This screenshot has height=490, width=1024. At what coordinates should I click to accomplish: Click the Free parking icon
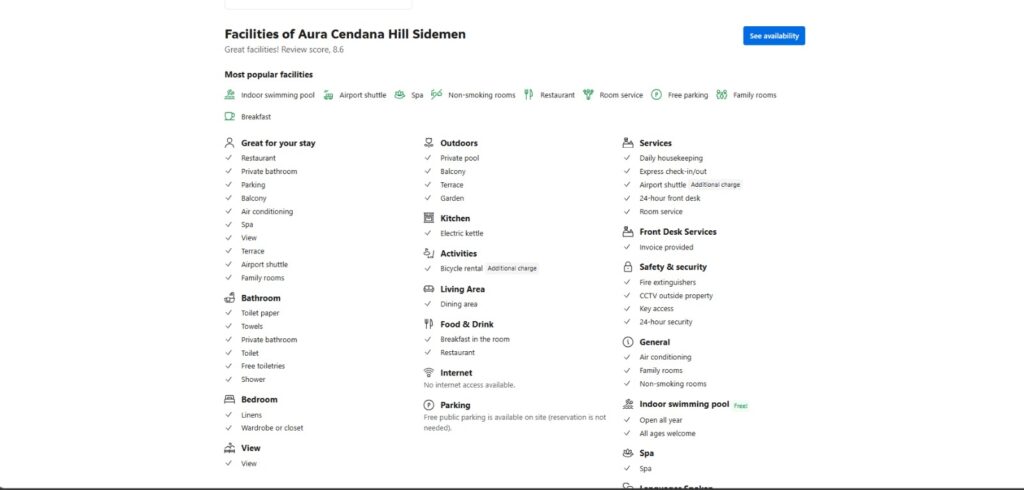click(x=656, y=95)
